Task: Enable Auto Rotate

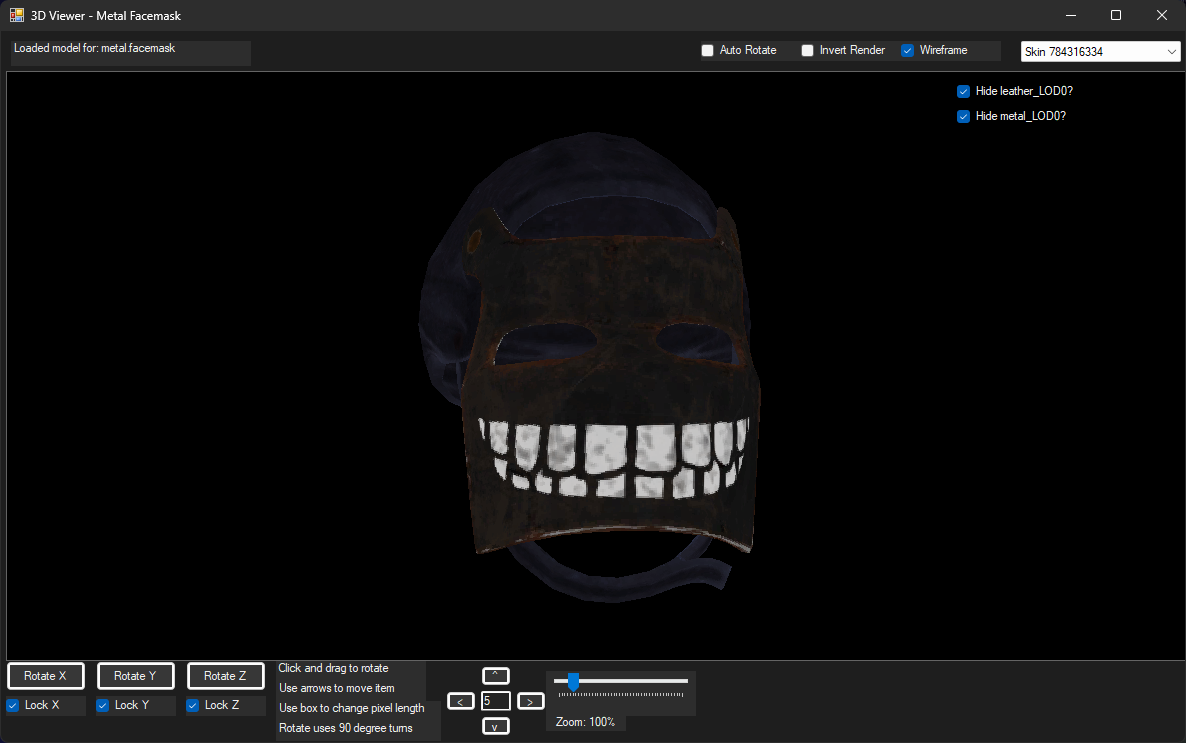Action: pos(708,49)
